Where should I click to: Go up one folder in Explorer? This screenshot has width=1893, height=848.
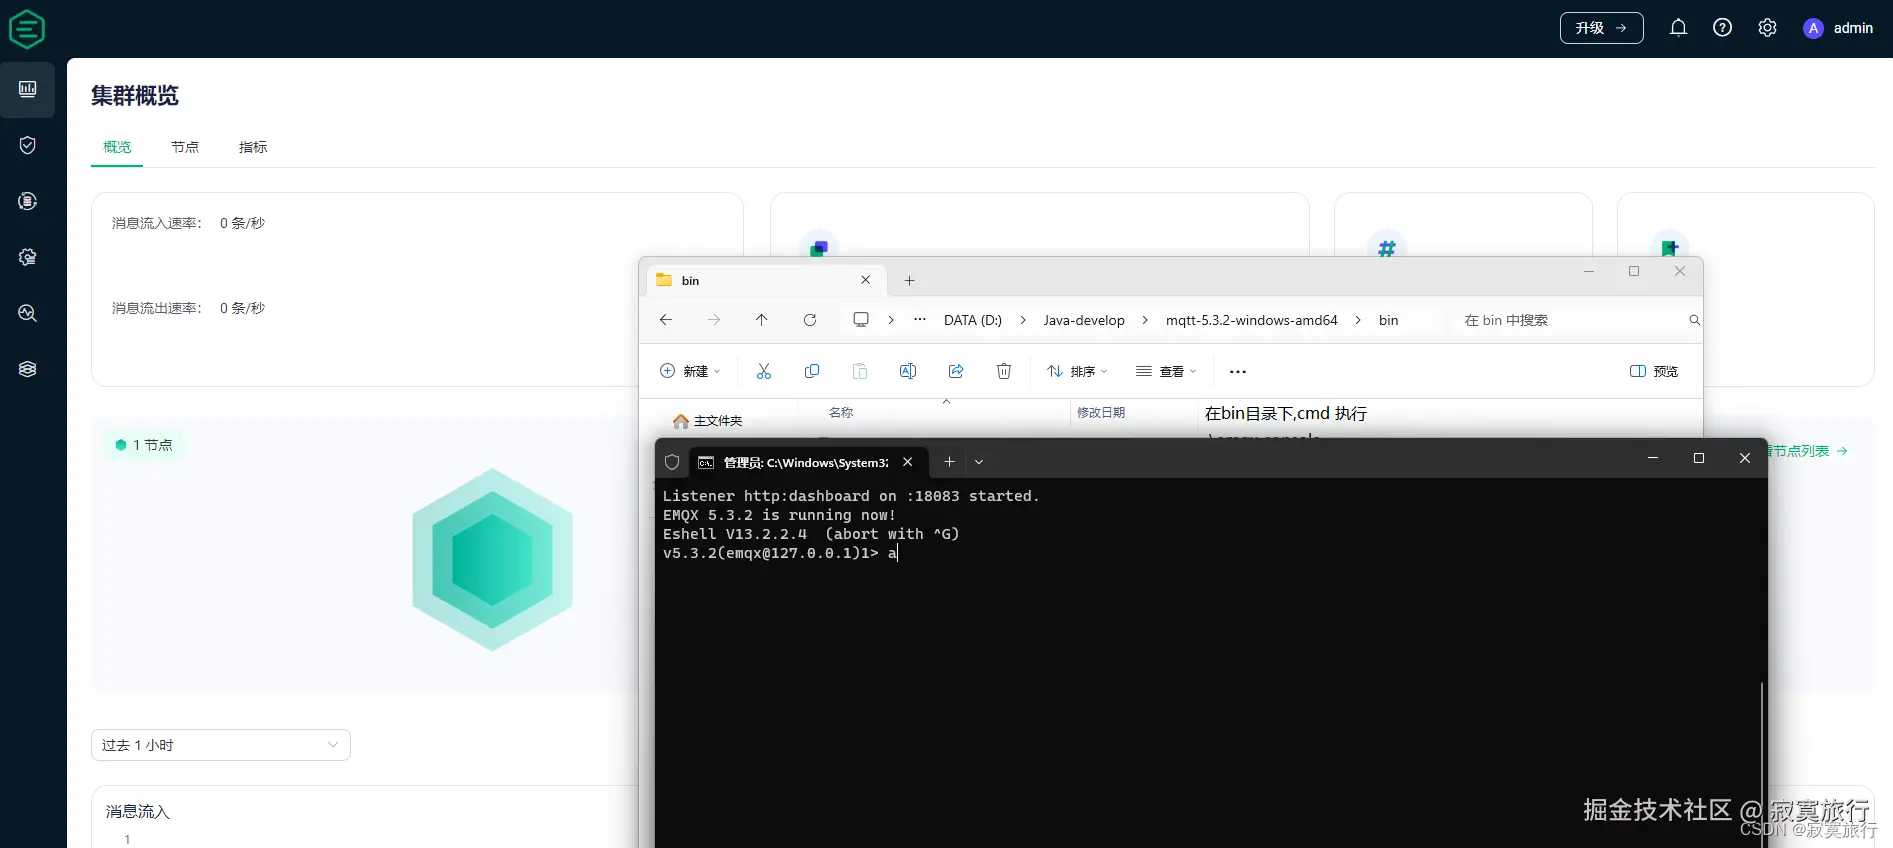pyautogui.click(x=762, y=320)
